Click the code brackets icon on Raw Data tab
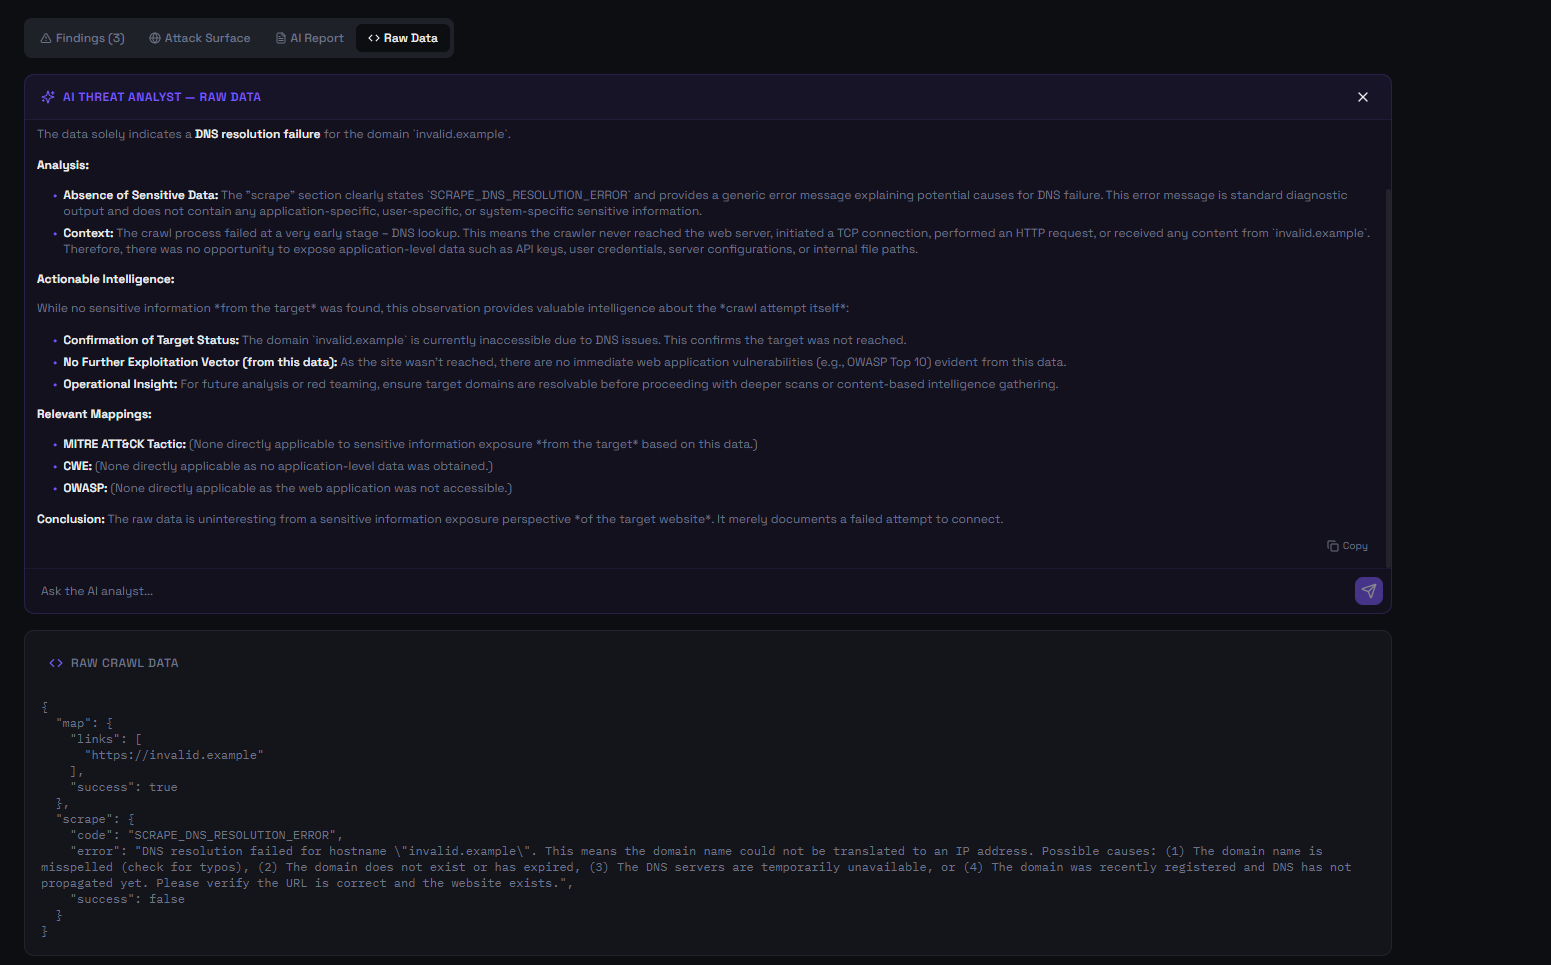 point(374,38)
